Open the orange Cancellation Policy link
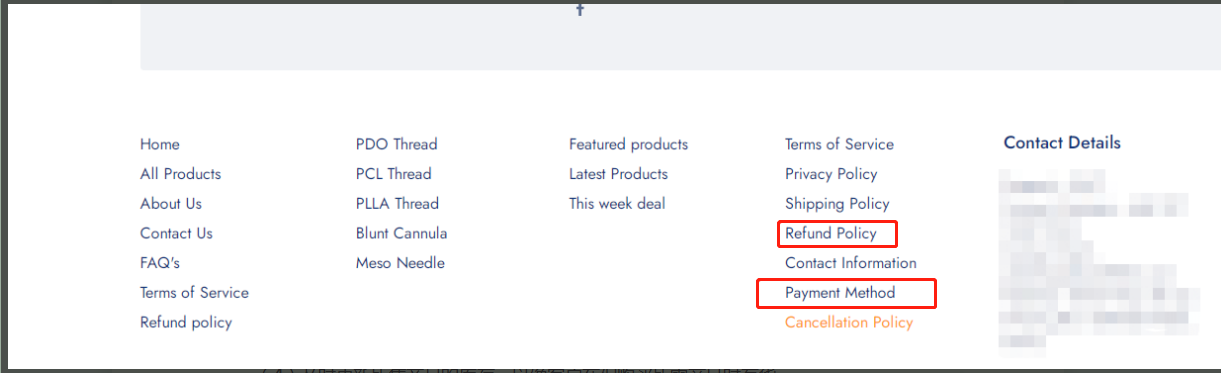 click(849, 322)
